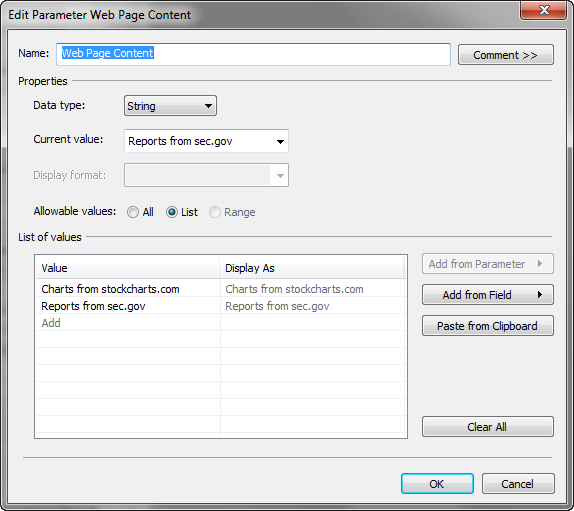Screen dimensions: 574x511
Task: Click the Clear All button
Action: coord(488,426)
